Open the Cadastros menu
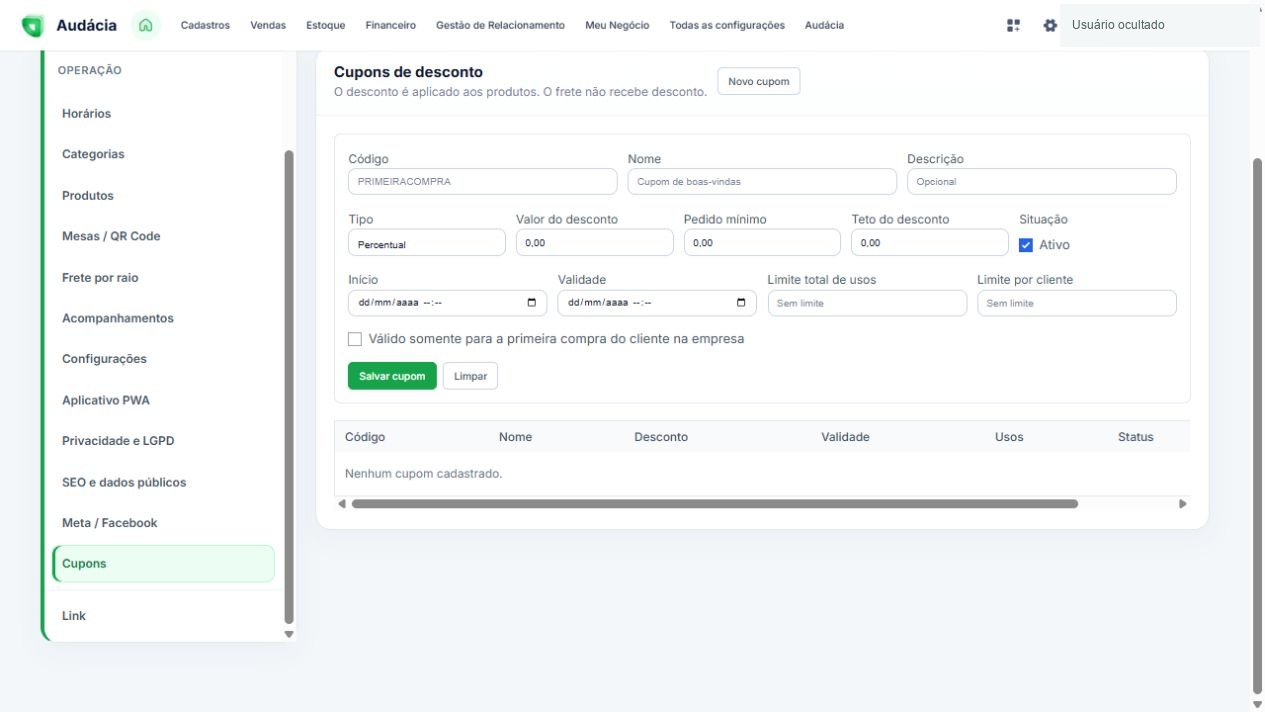 point(205,25)
